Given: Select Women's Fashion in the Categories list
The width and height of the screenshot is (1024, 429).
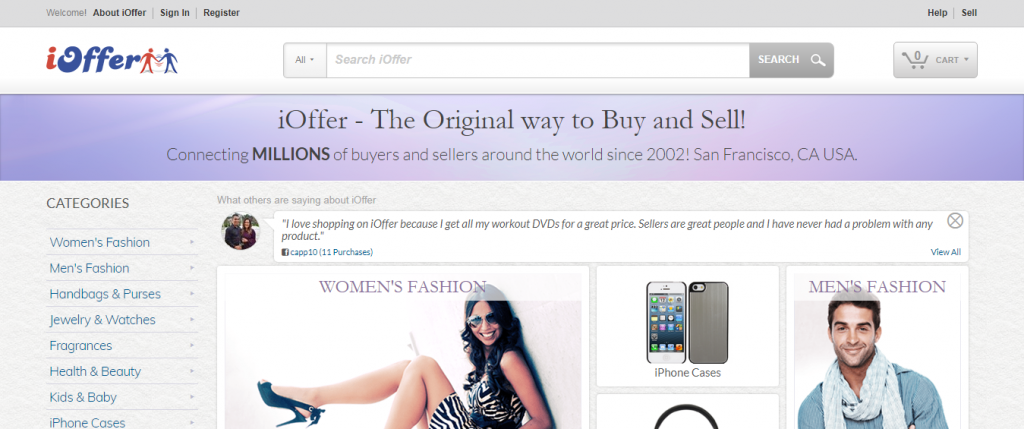Looking at the screenshot, I should (100, 242).
